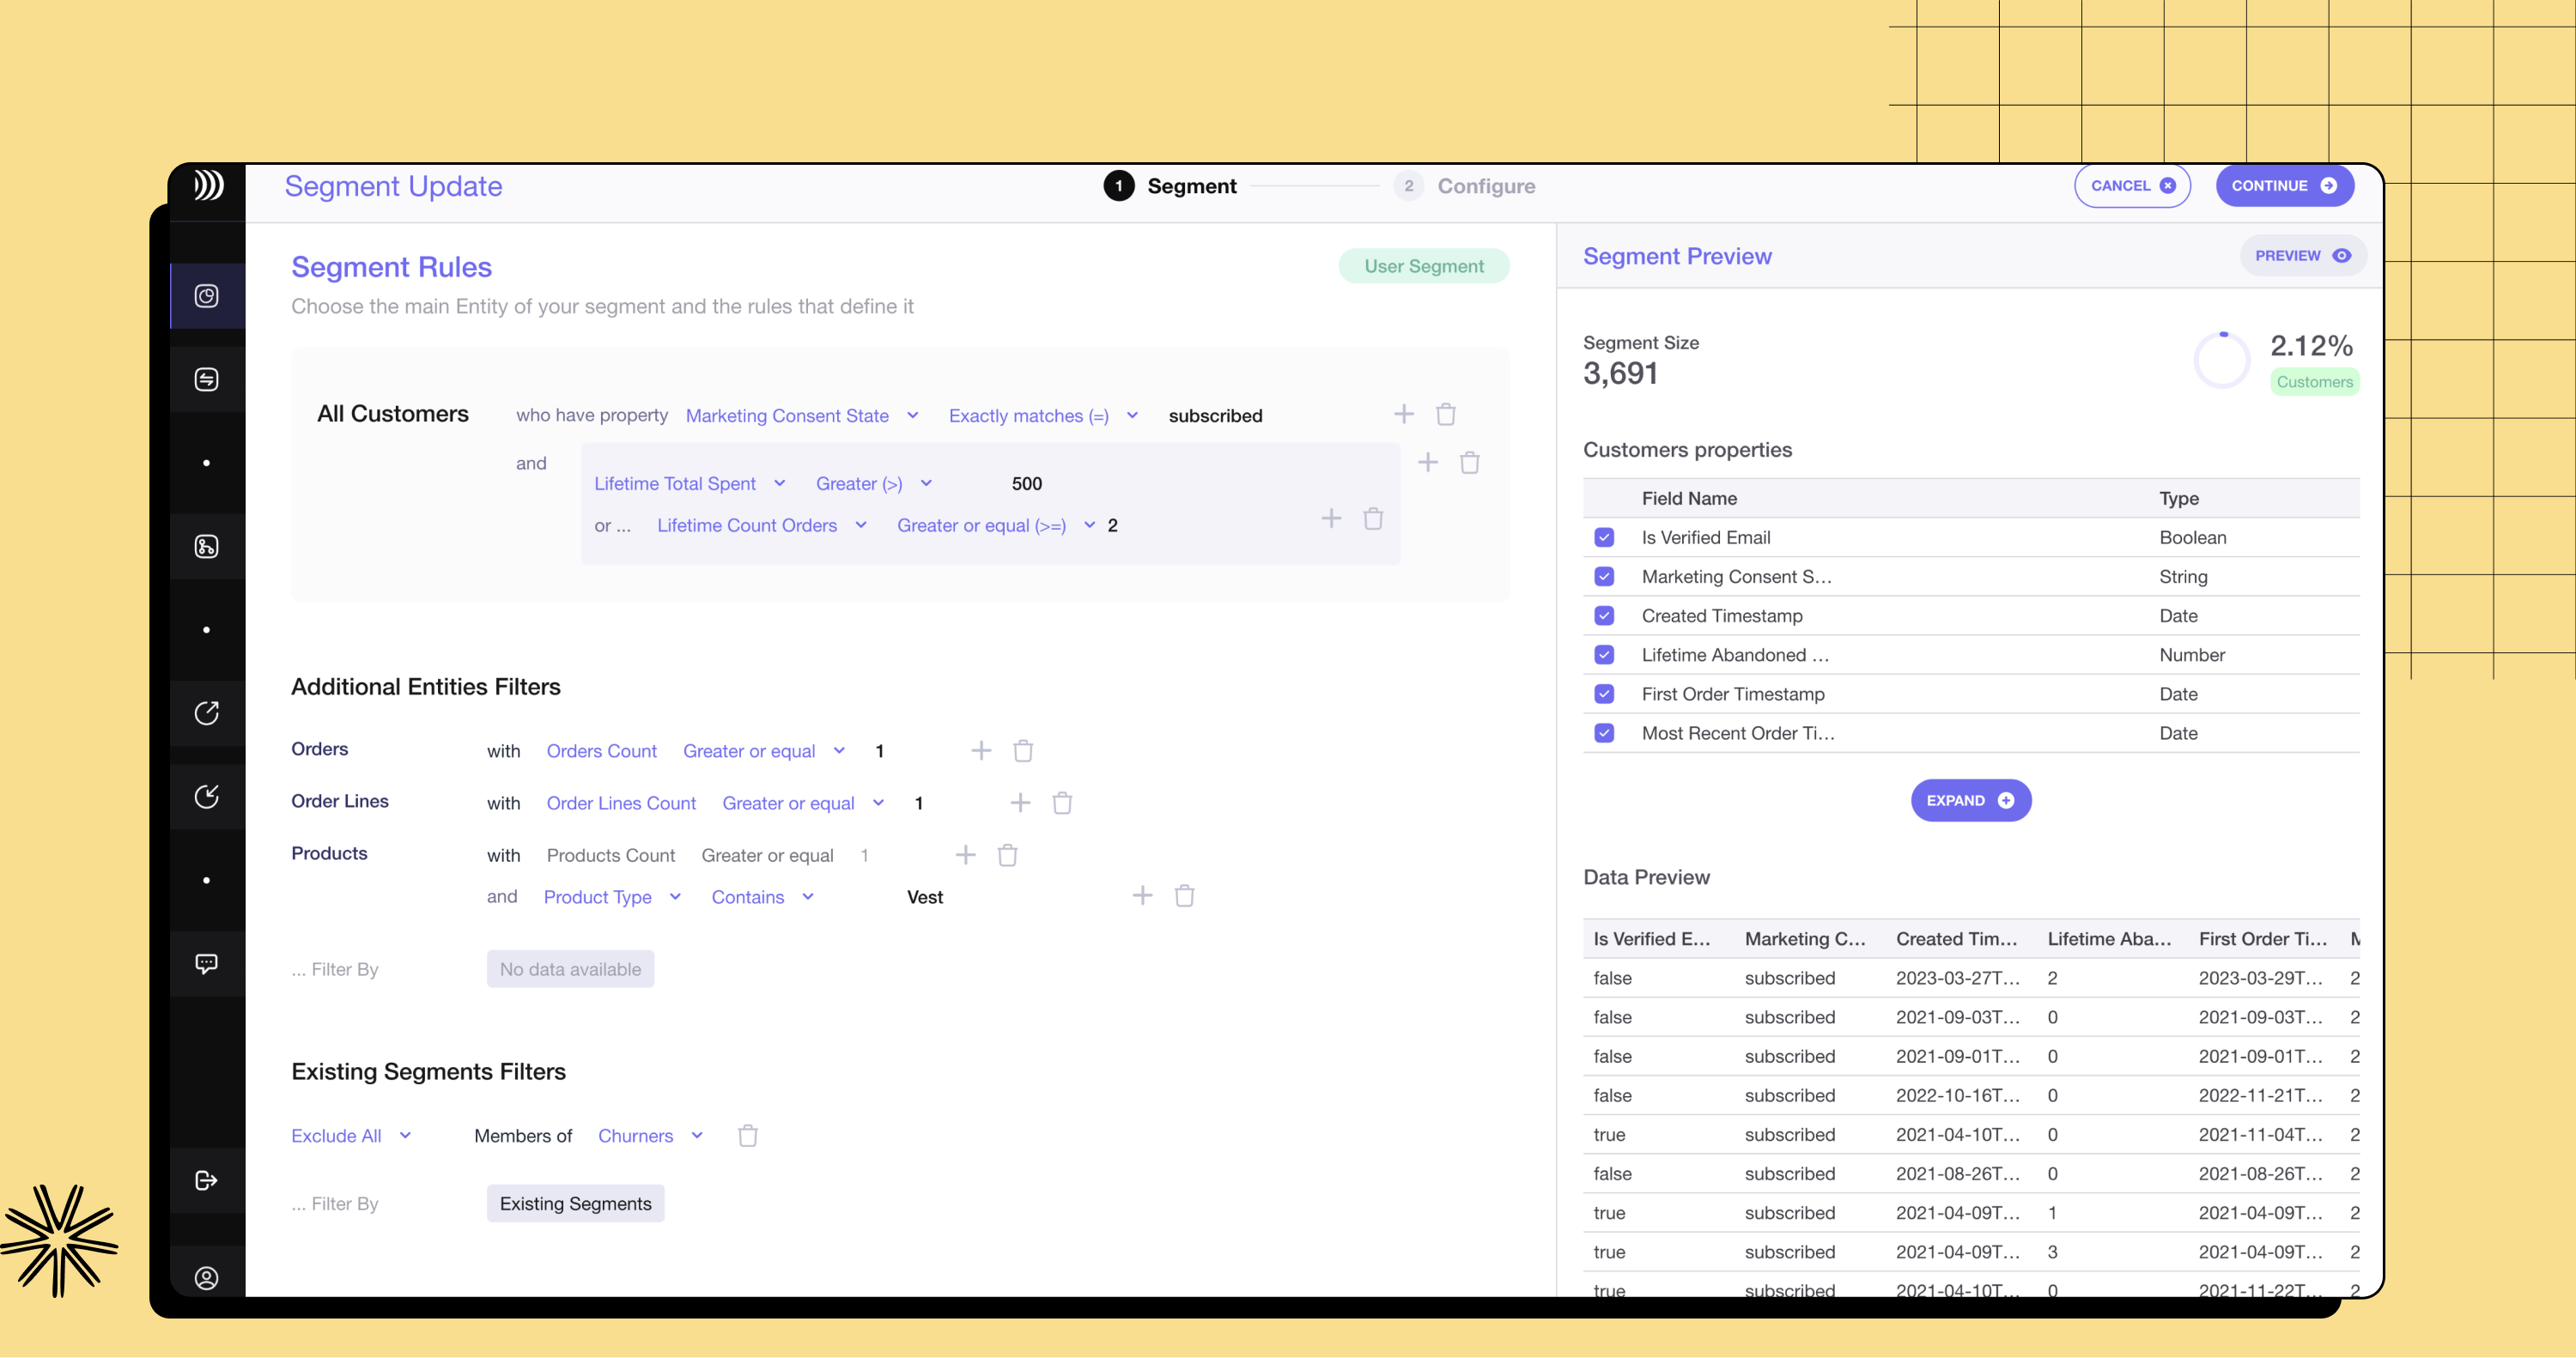Click the CONTINUE button to proceed
The image size is (2576, 1358).
[2280, 185]
